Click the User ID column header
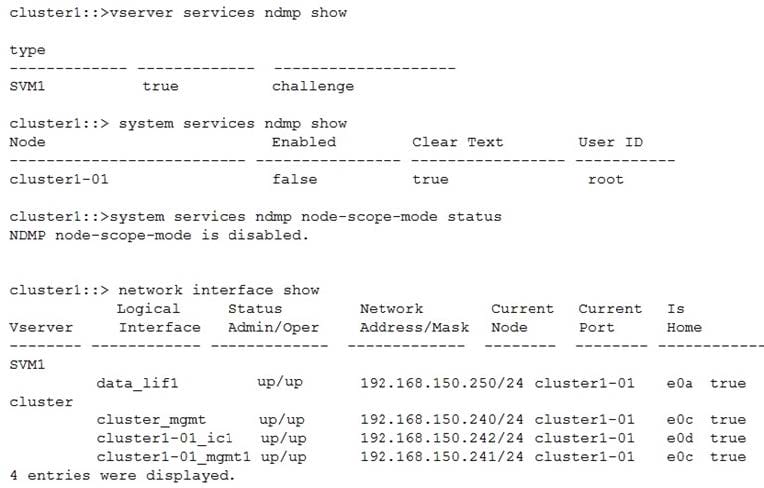The height and width of the screenshot is (488, 764). pos(610,142)
